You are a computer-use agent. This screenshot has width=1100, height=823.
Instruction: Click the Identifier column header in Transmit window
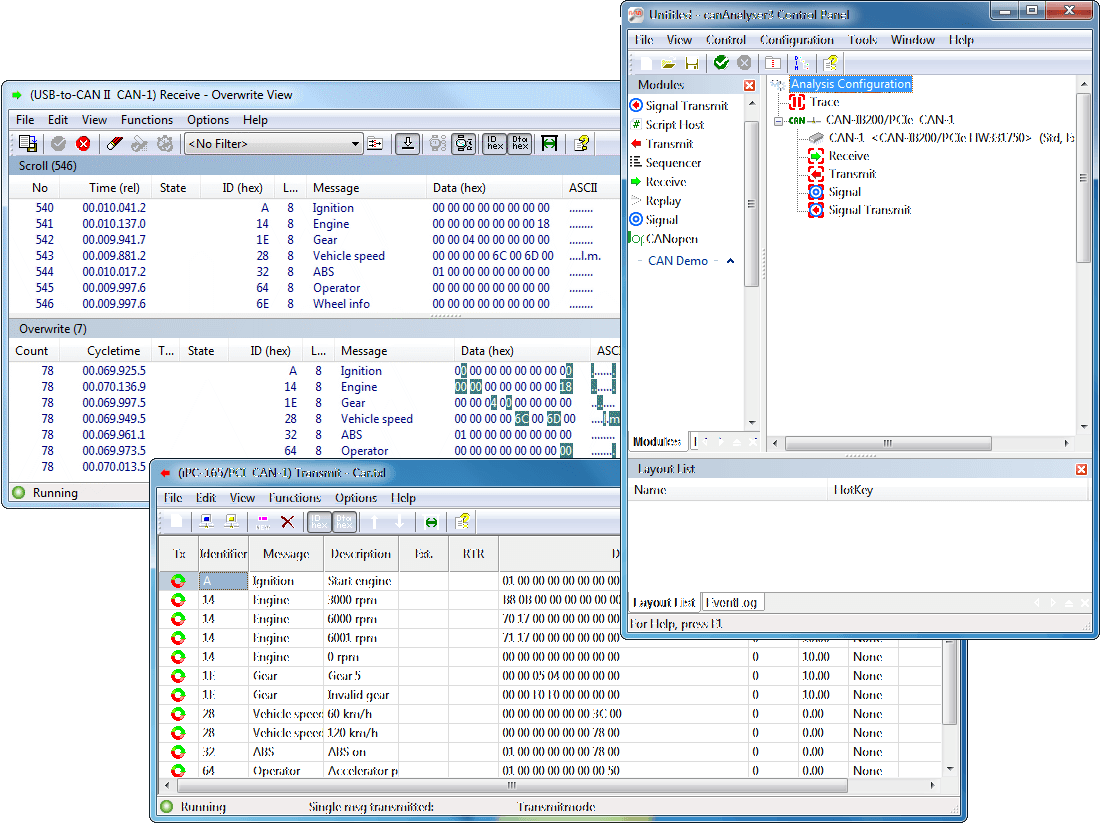(223, 554)
